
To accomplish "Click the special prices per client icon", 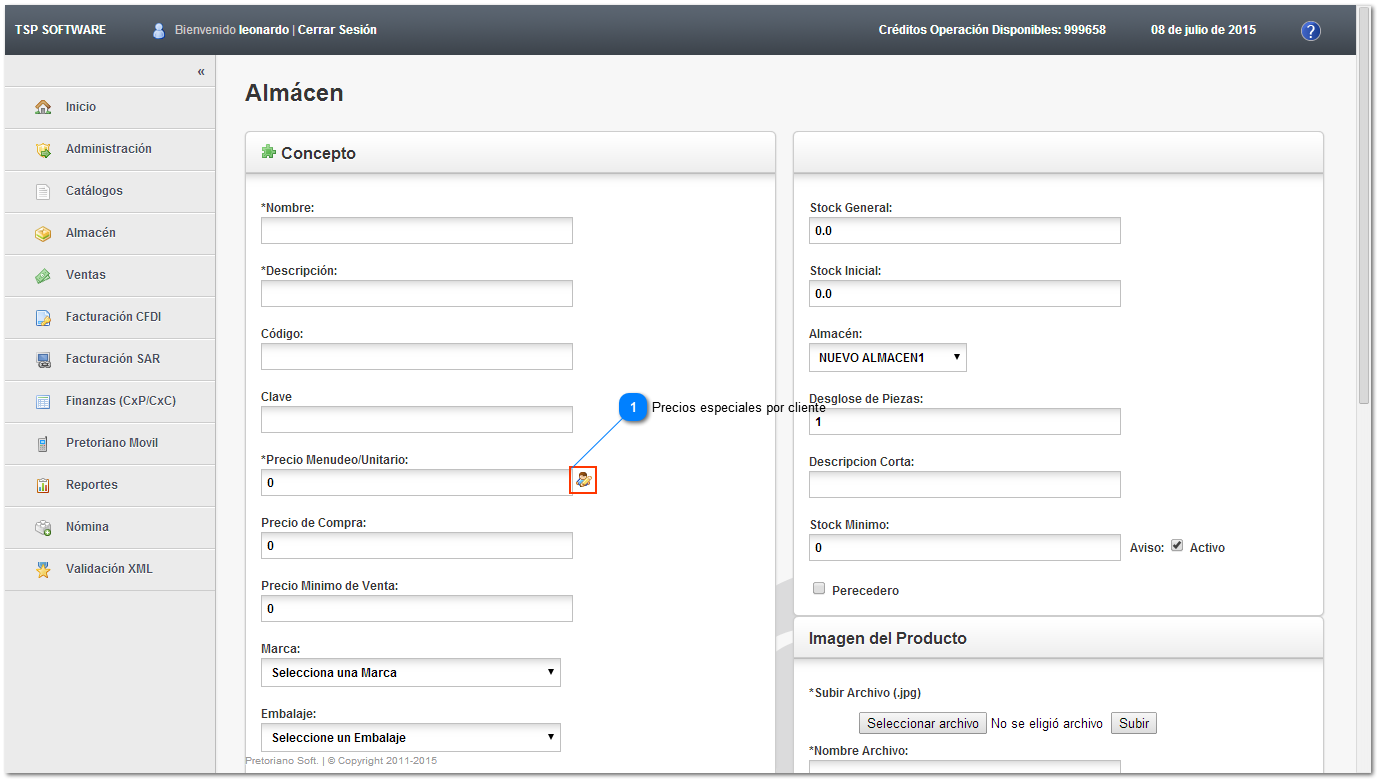I will click(x=583, y=480).
